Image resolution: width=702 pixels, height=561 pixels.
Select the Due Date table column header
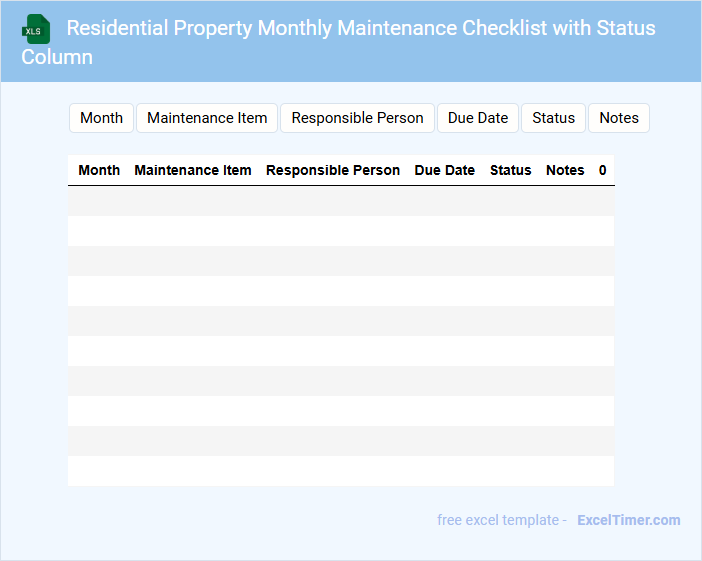[x=445, y=170]
